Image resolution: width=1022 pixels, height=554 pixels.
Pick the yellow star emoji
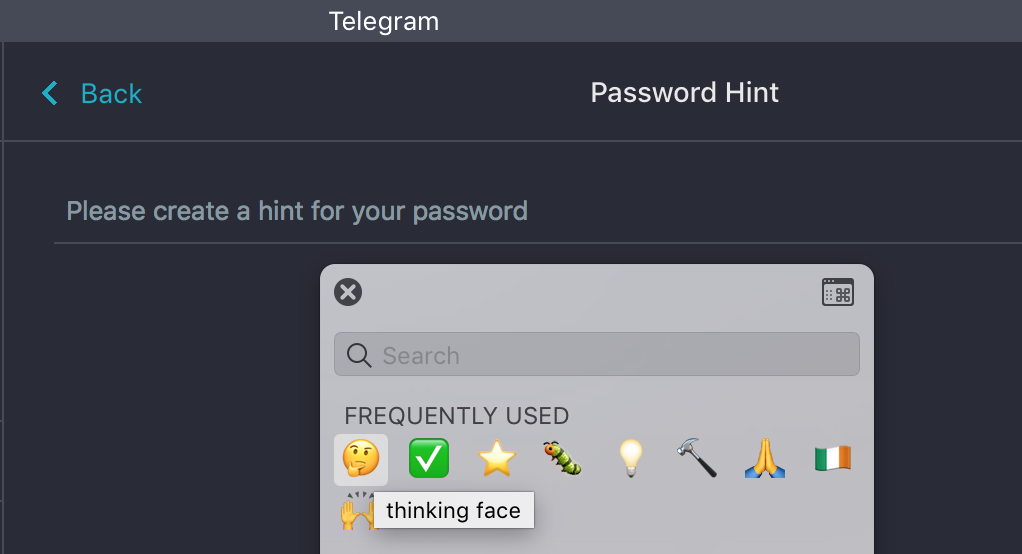coord(496,459)
